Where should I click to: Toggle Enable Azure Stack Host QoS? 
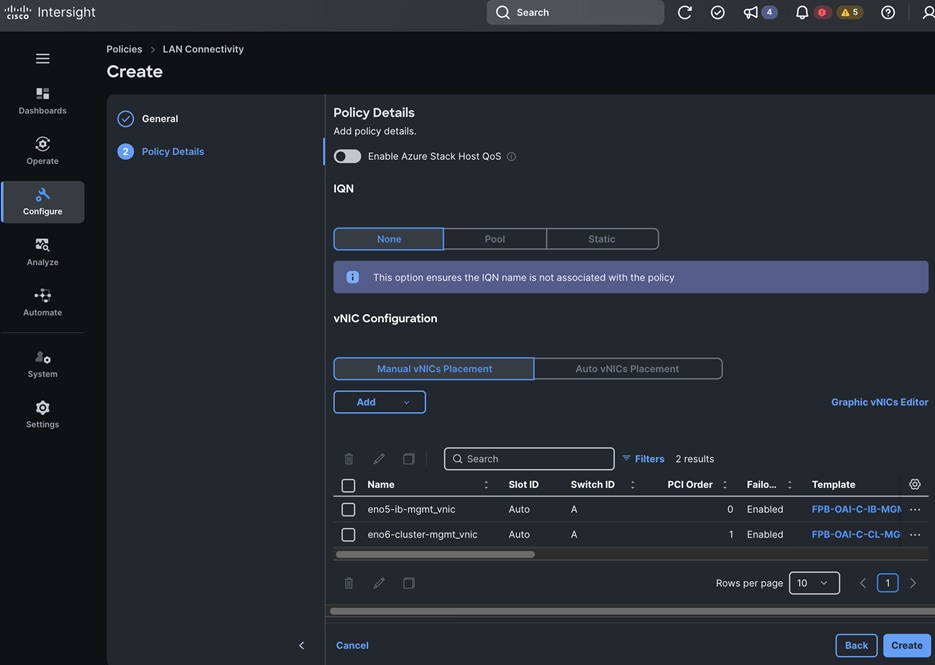347,156
